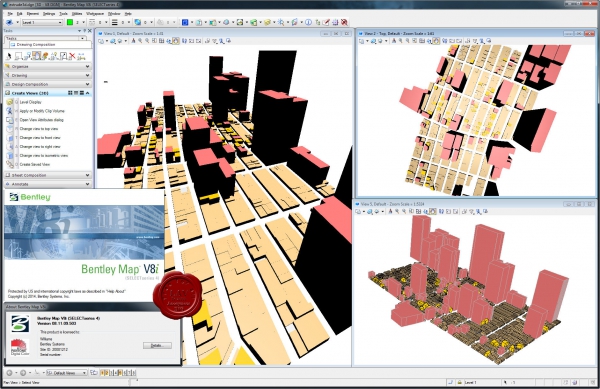600x389 pixels.
Task: Select the Element Selection arrow tool
Action: click(9, 56)
